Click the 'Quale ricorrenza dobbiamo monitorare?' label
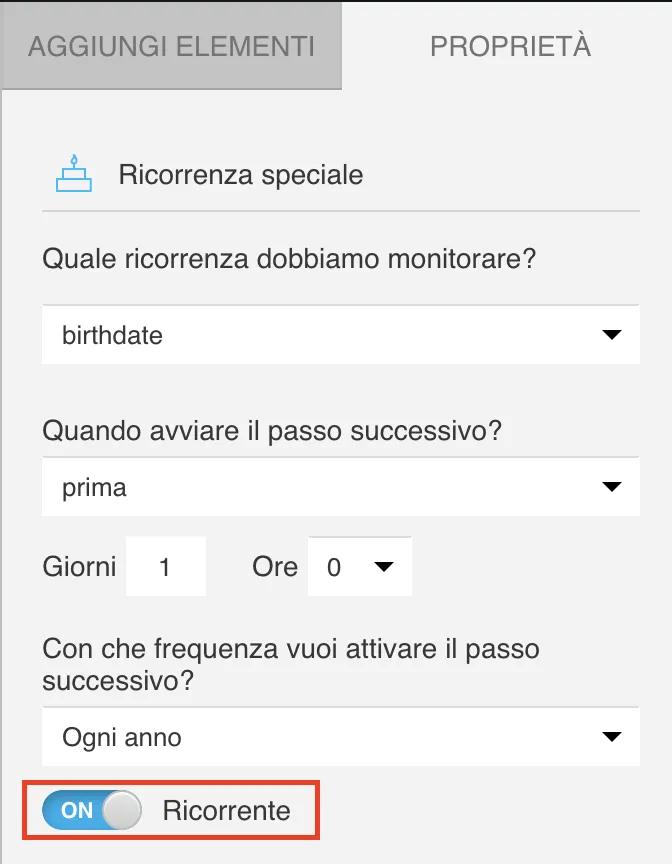 (x=289, y=259)
